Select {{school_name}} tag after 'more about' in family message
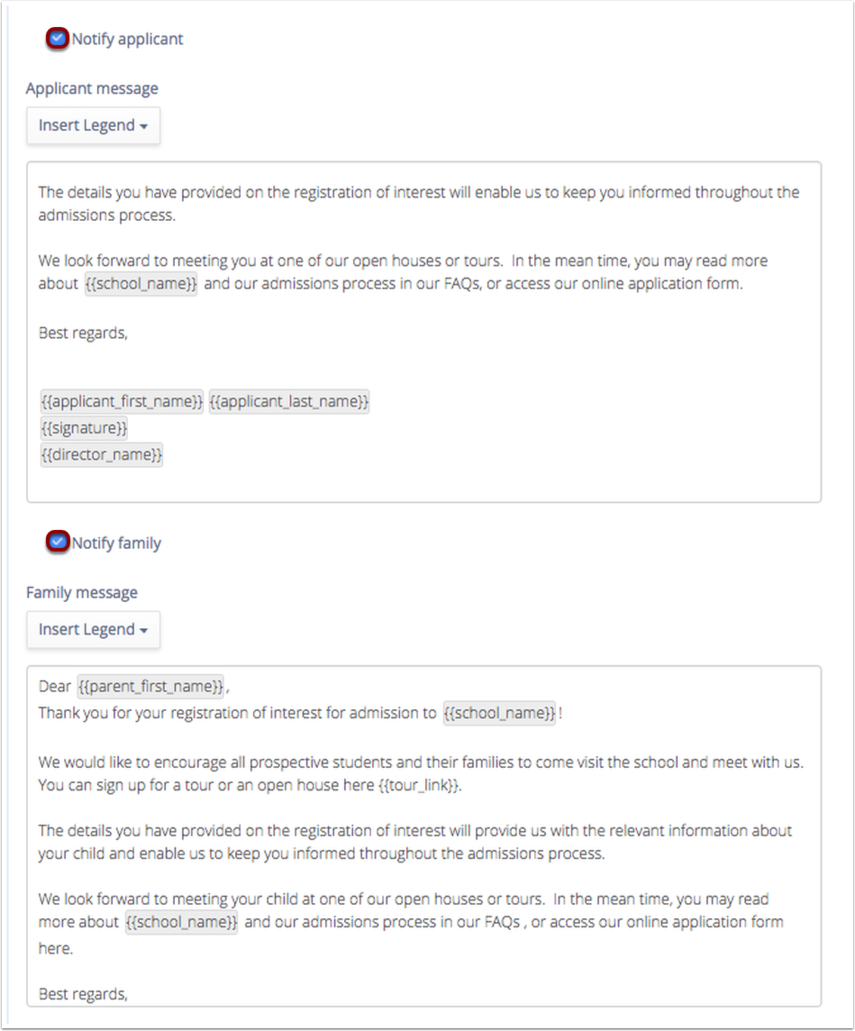This screenshot has width=855, height=1031. coord(182,923)
